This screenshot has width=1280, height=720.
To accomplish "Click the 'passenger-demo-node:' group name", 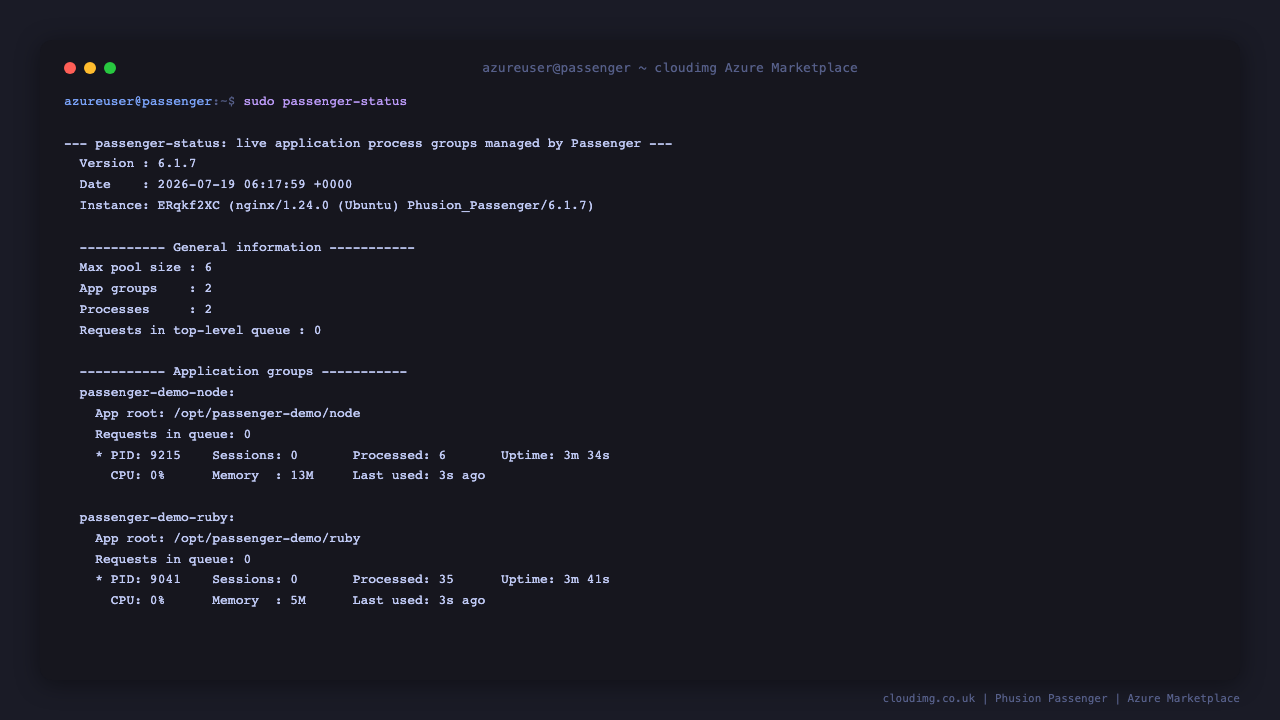I will [x=157, y=393].
